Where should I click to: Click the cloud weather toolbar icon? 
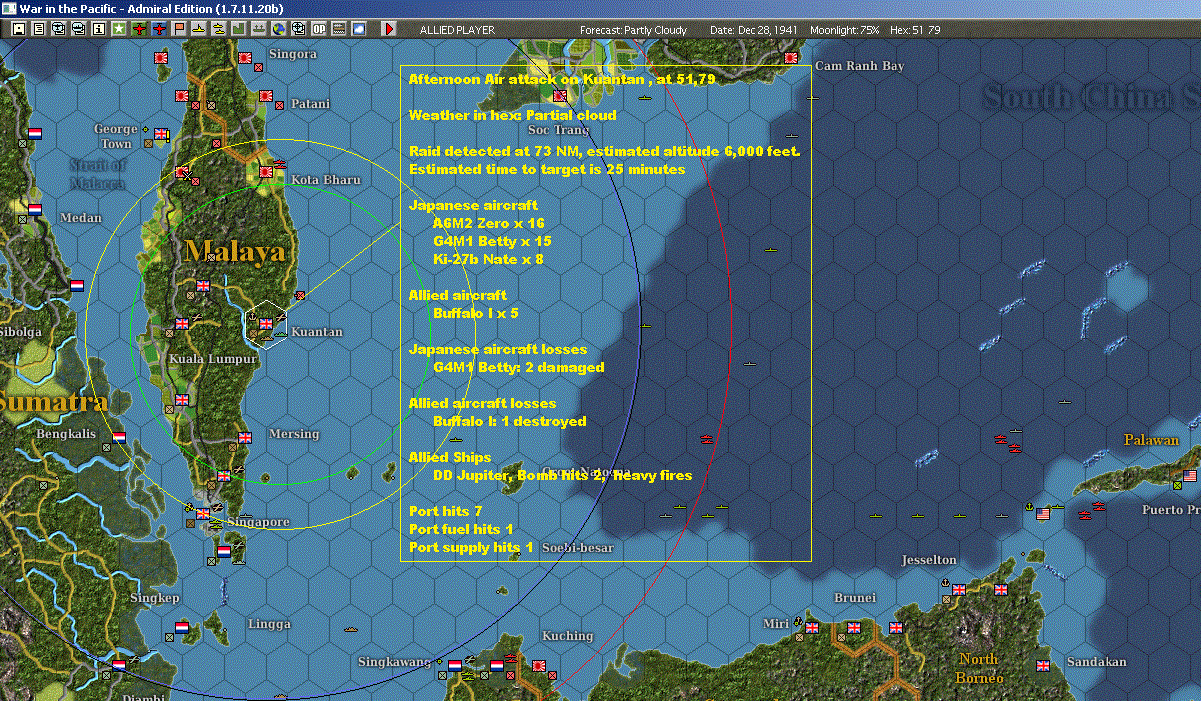pyautogui.click(x=359, y=29)
